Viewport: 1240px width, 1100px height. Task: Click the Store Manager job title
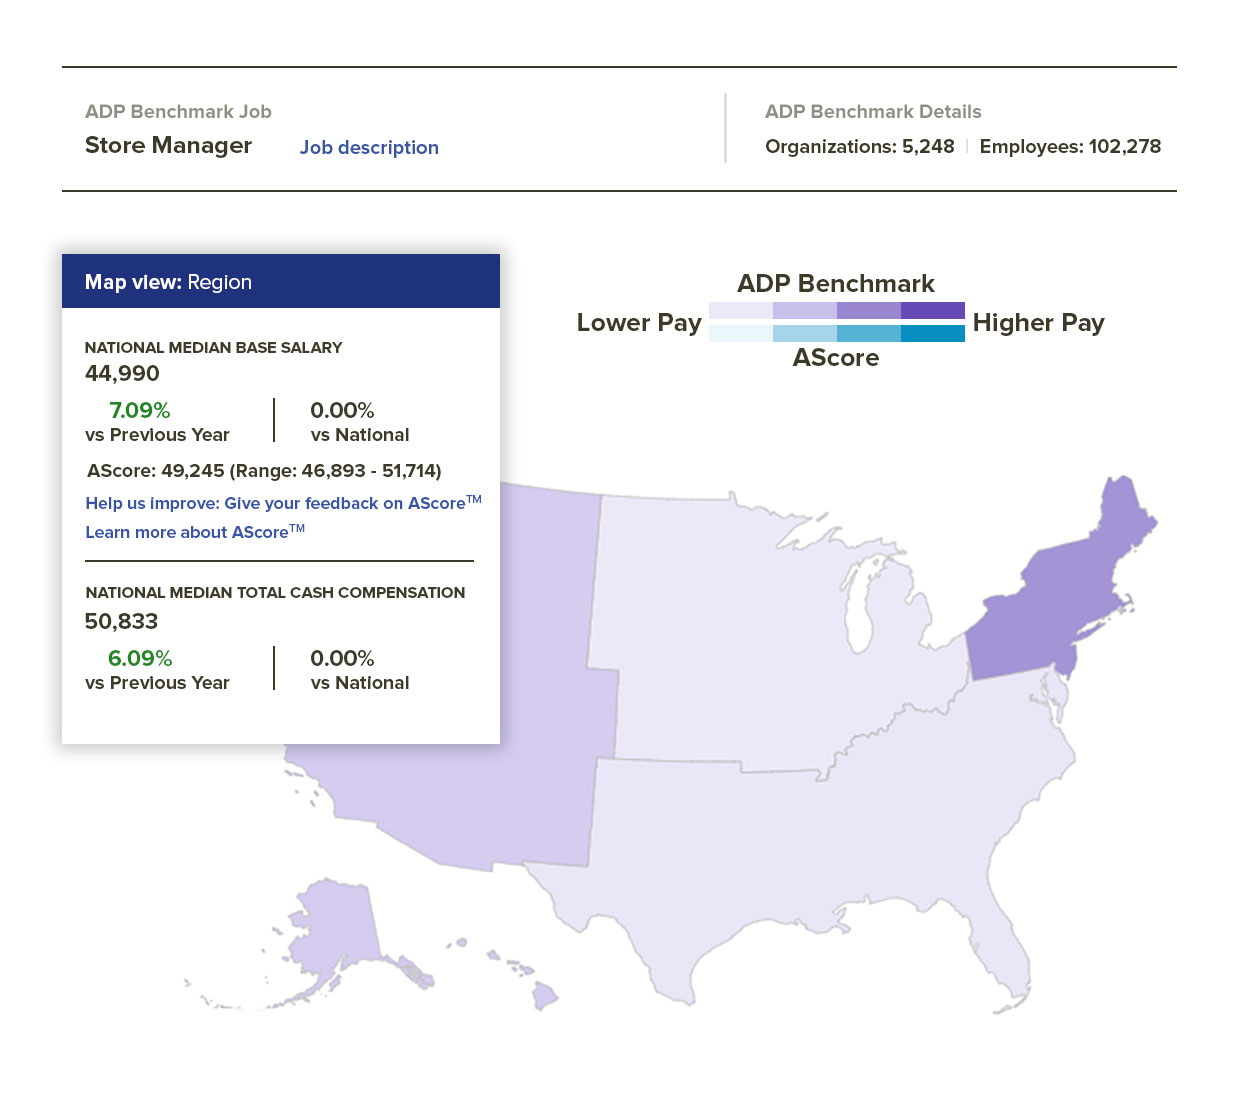167,145
